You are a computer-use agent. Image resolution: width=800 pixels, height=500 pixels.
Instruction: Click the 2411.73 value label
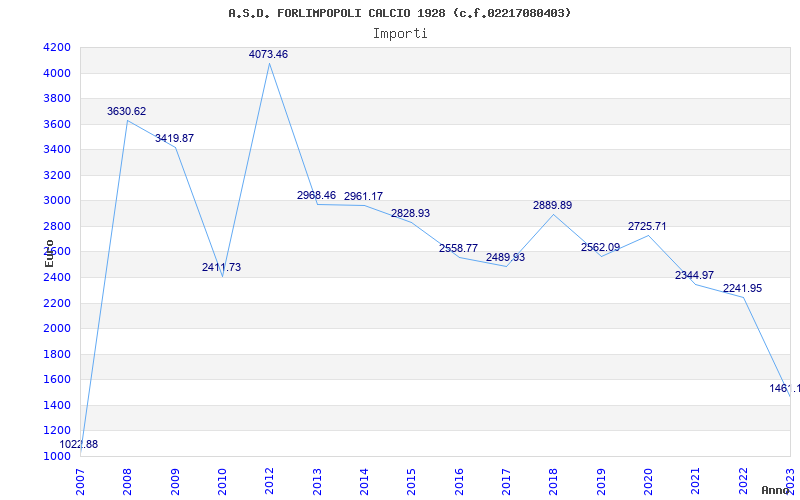221,267
